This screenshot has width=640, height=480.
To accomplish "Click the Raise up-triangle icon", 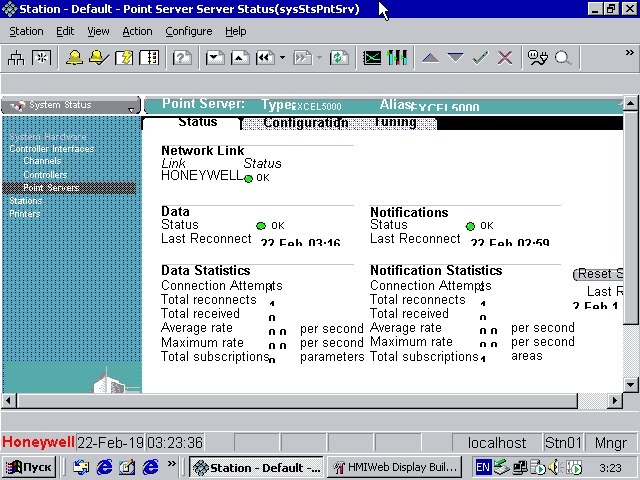I will [430, 58].
